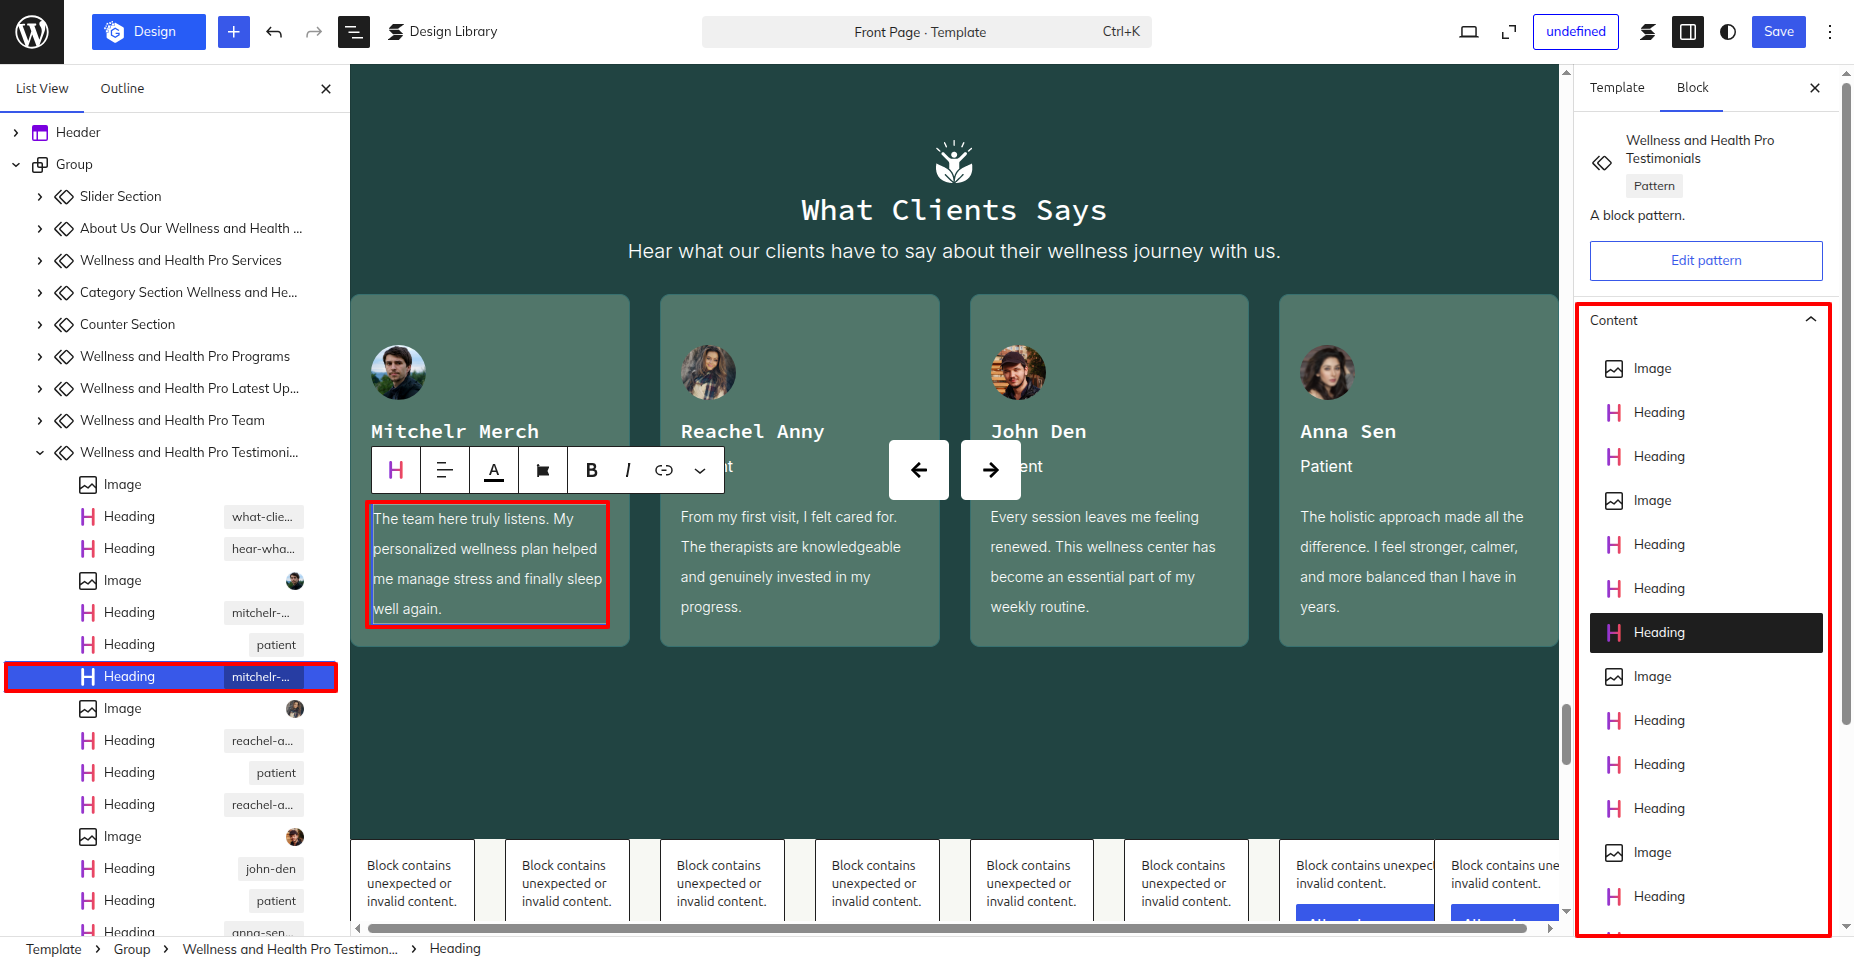1854x961 pixels.
Task: Switch to the Outline tab
Action: pyautogui.click(x=122, y=88)
